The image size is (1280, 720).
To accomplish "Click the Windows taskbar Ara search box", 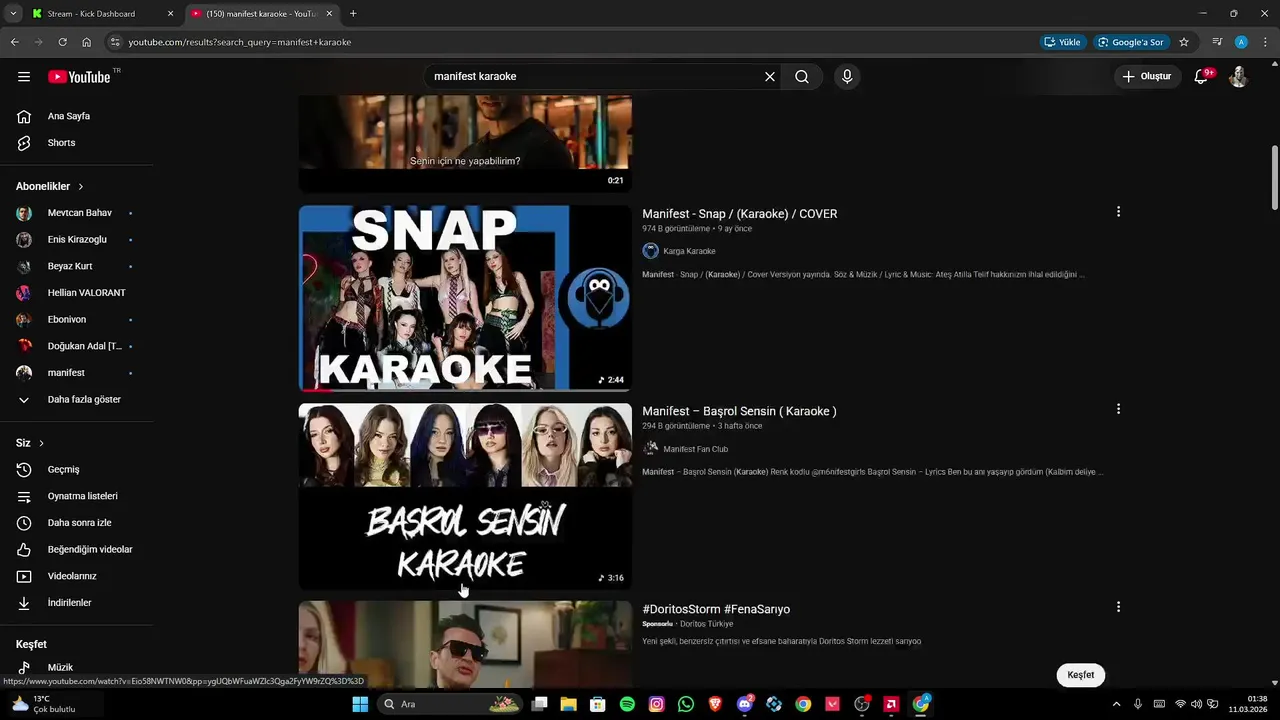I will (448, 704).
